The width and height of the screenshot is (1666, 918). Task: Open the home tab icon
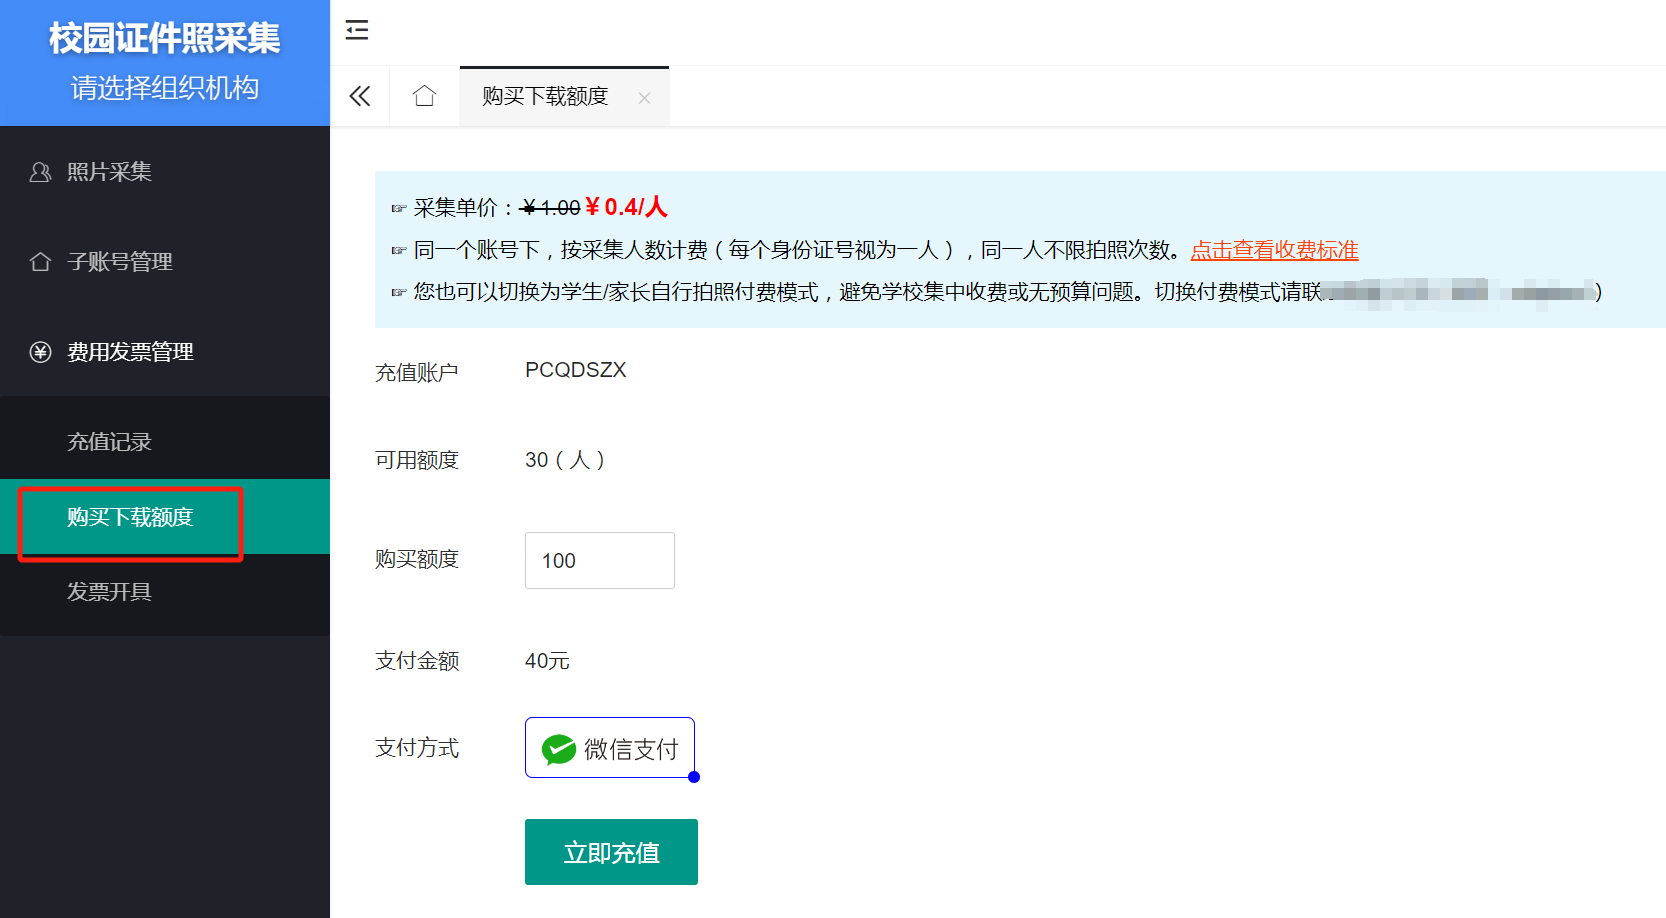(424, 96)
